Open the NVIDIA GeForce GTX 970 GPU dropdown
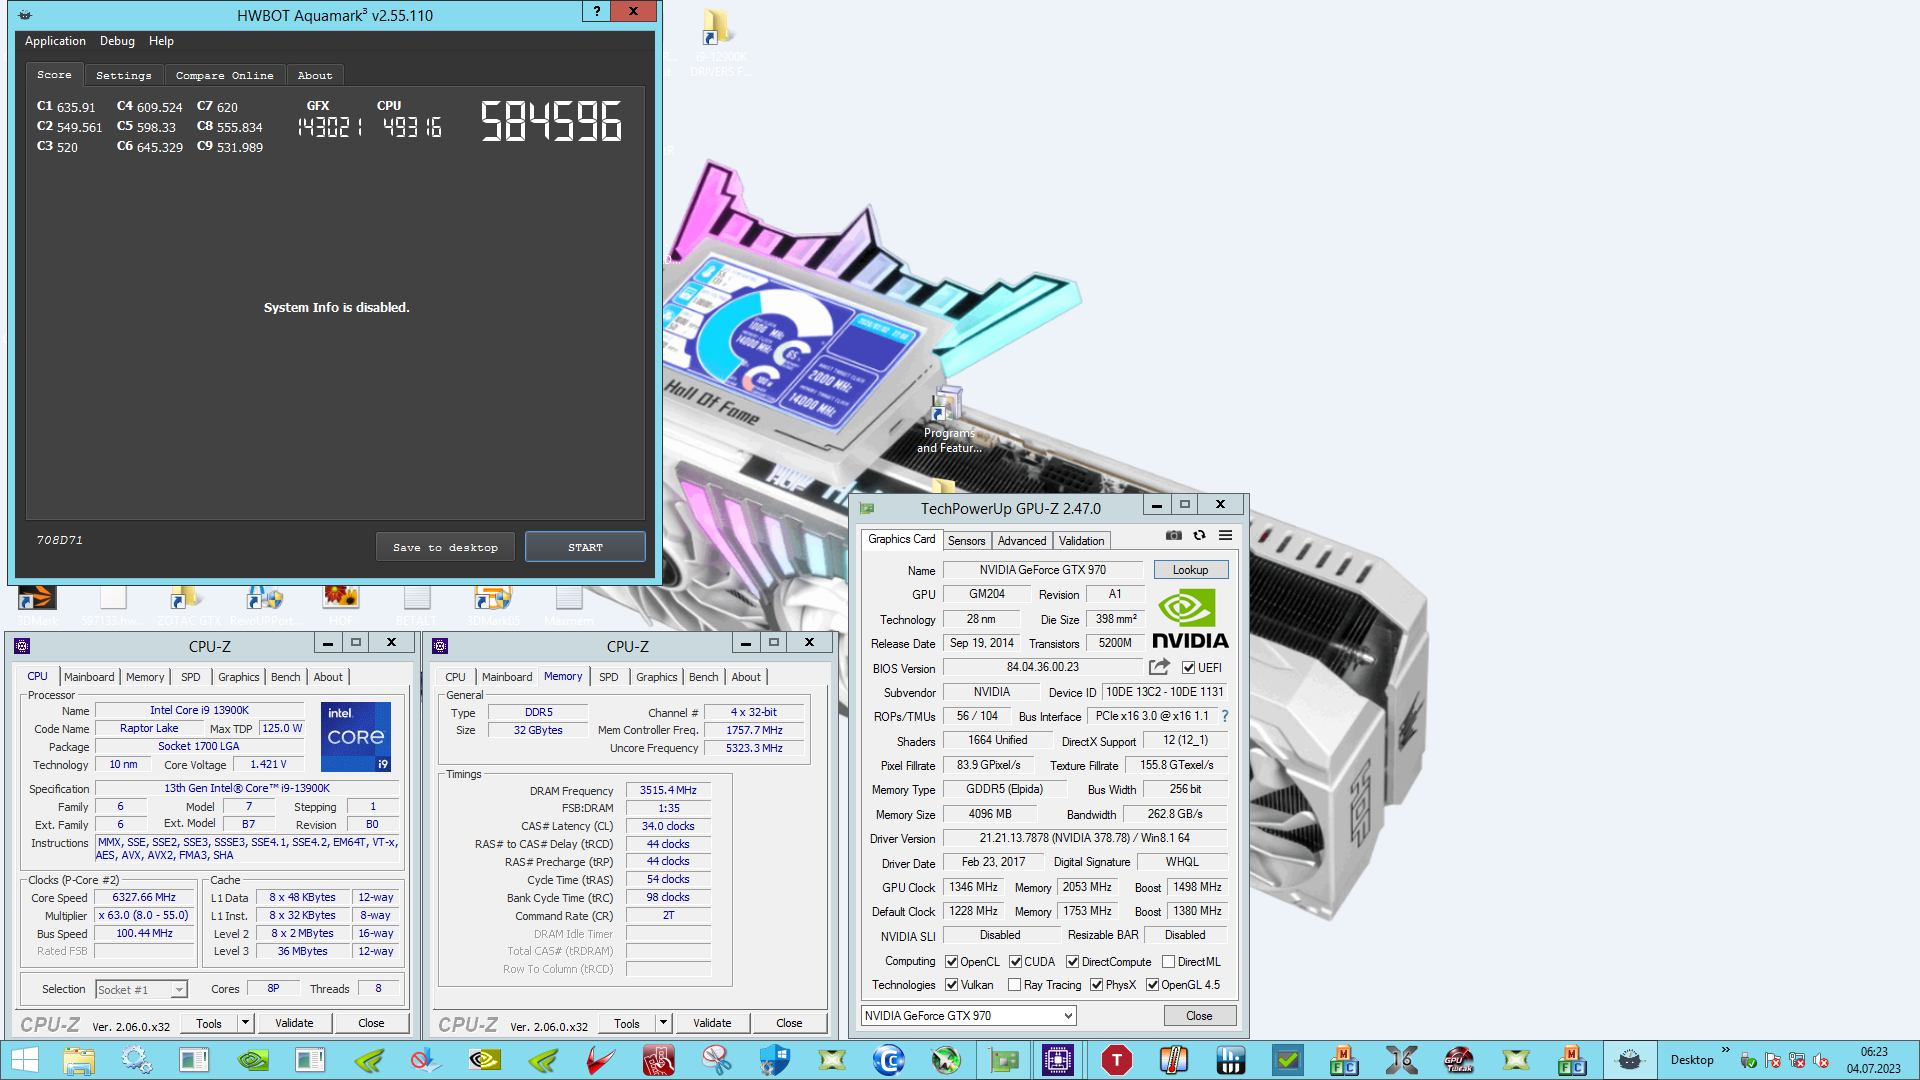This screenshot has width=1920, height=1080. [x=968, y=1016]
